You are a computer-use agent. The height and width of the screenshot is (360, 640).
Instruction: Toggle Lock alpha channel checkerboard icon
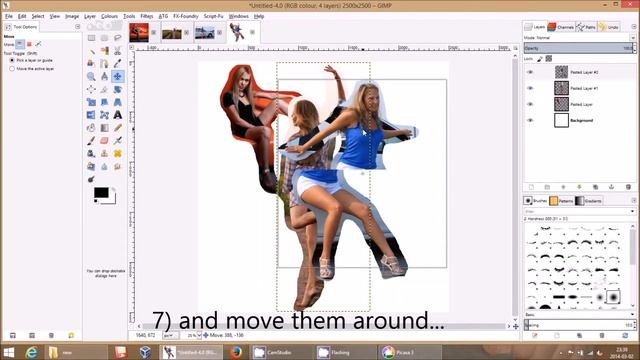coord(549,59)
